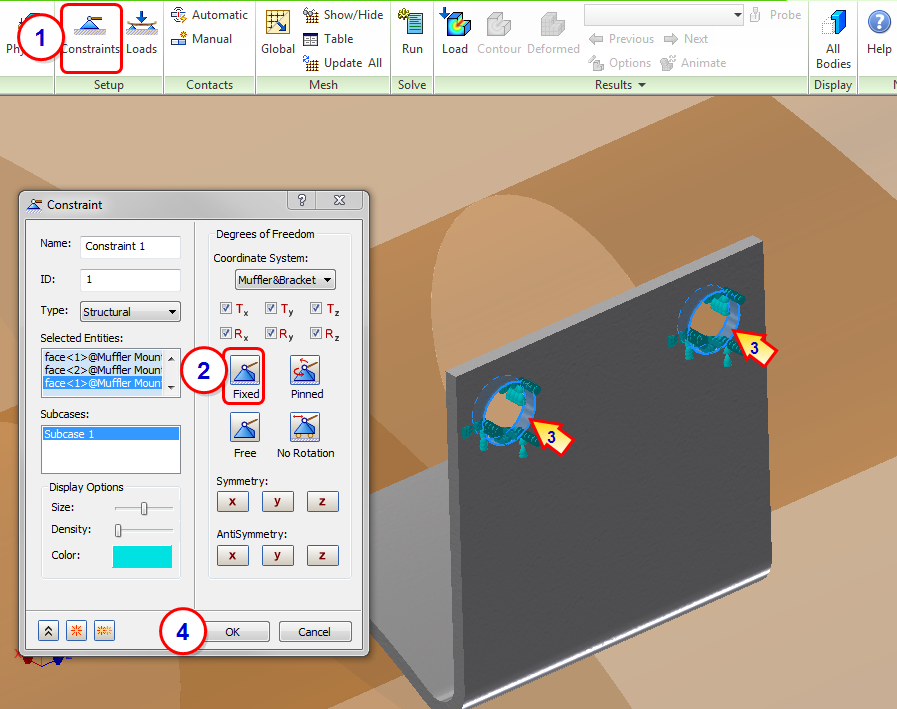Toggle the Tz translation checkbox
Viewport: 897px width, 709px height.
[x=316, y=308]
